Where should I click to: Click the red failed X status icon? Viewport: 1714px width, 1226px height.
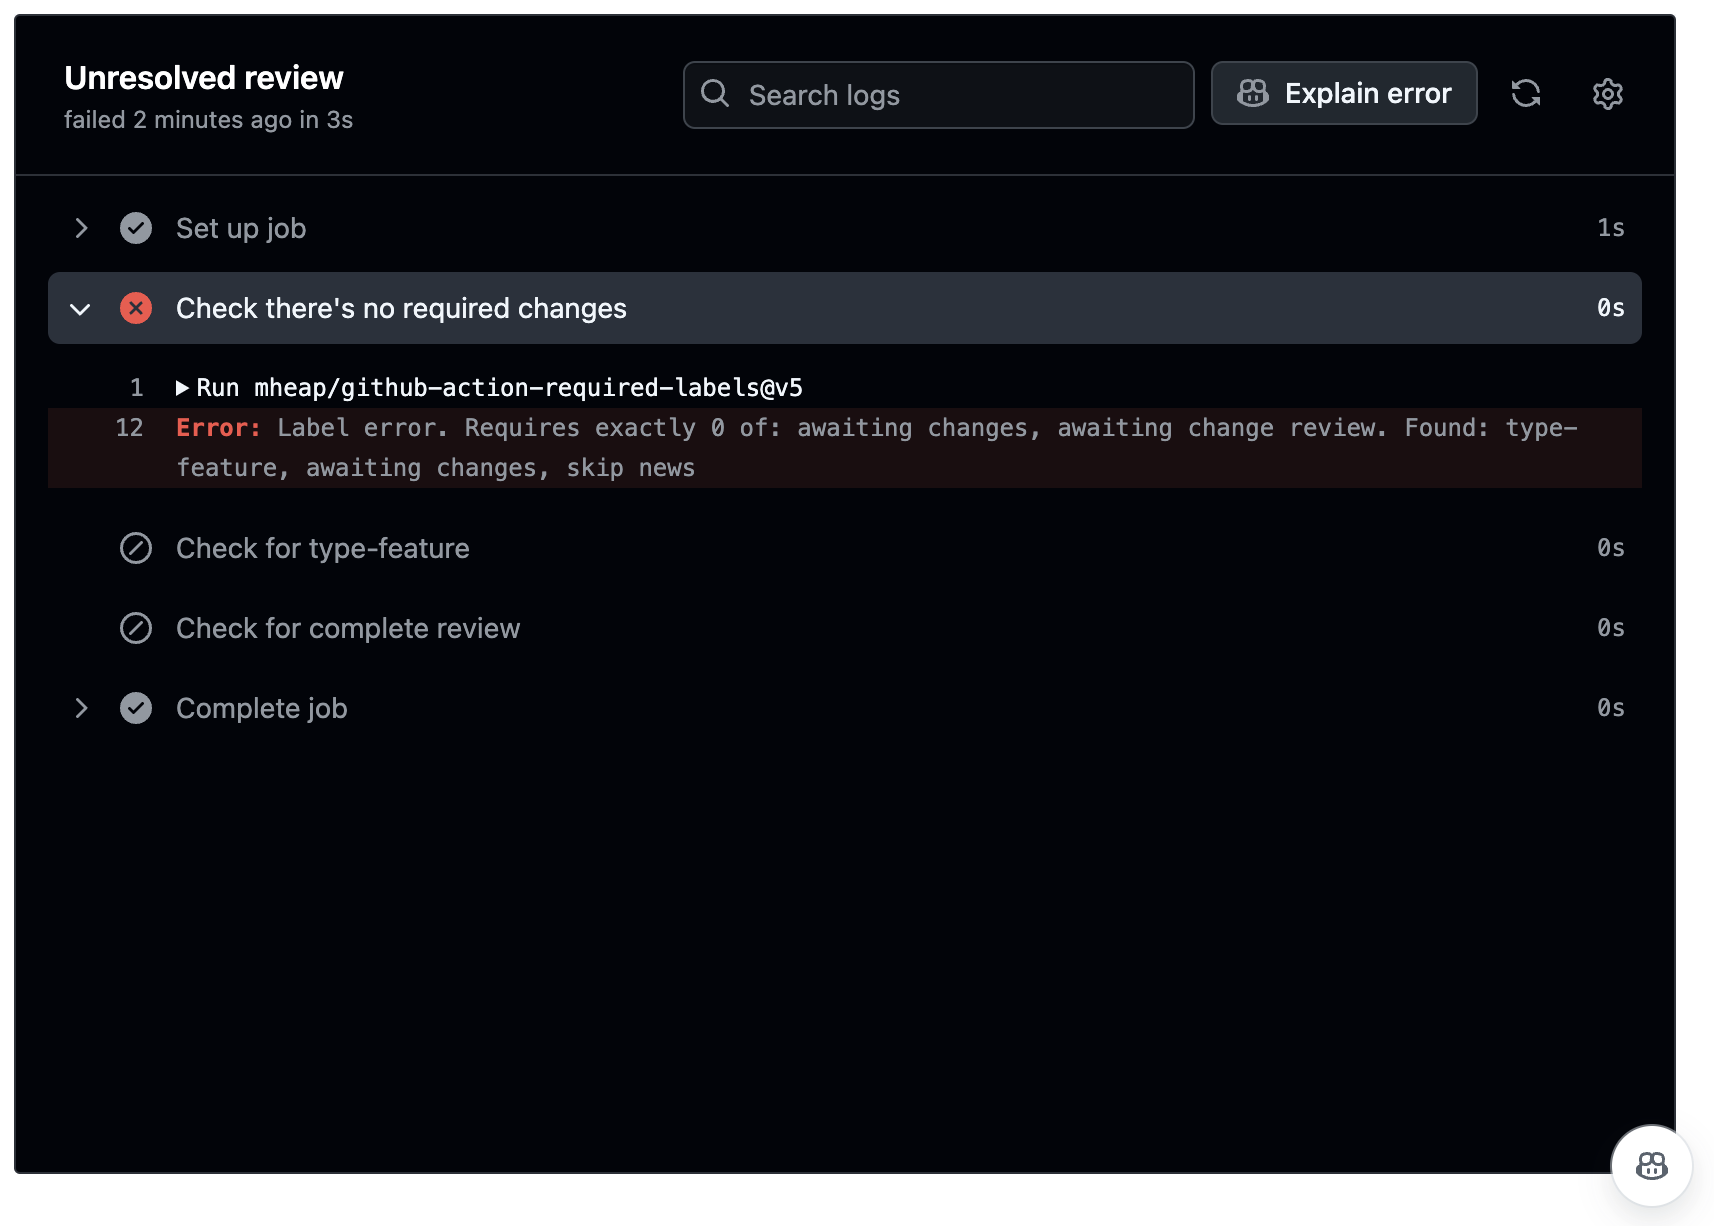(x=136, y=308)
